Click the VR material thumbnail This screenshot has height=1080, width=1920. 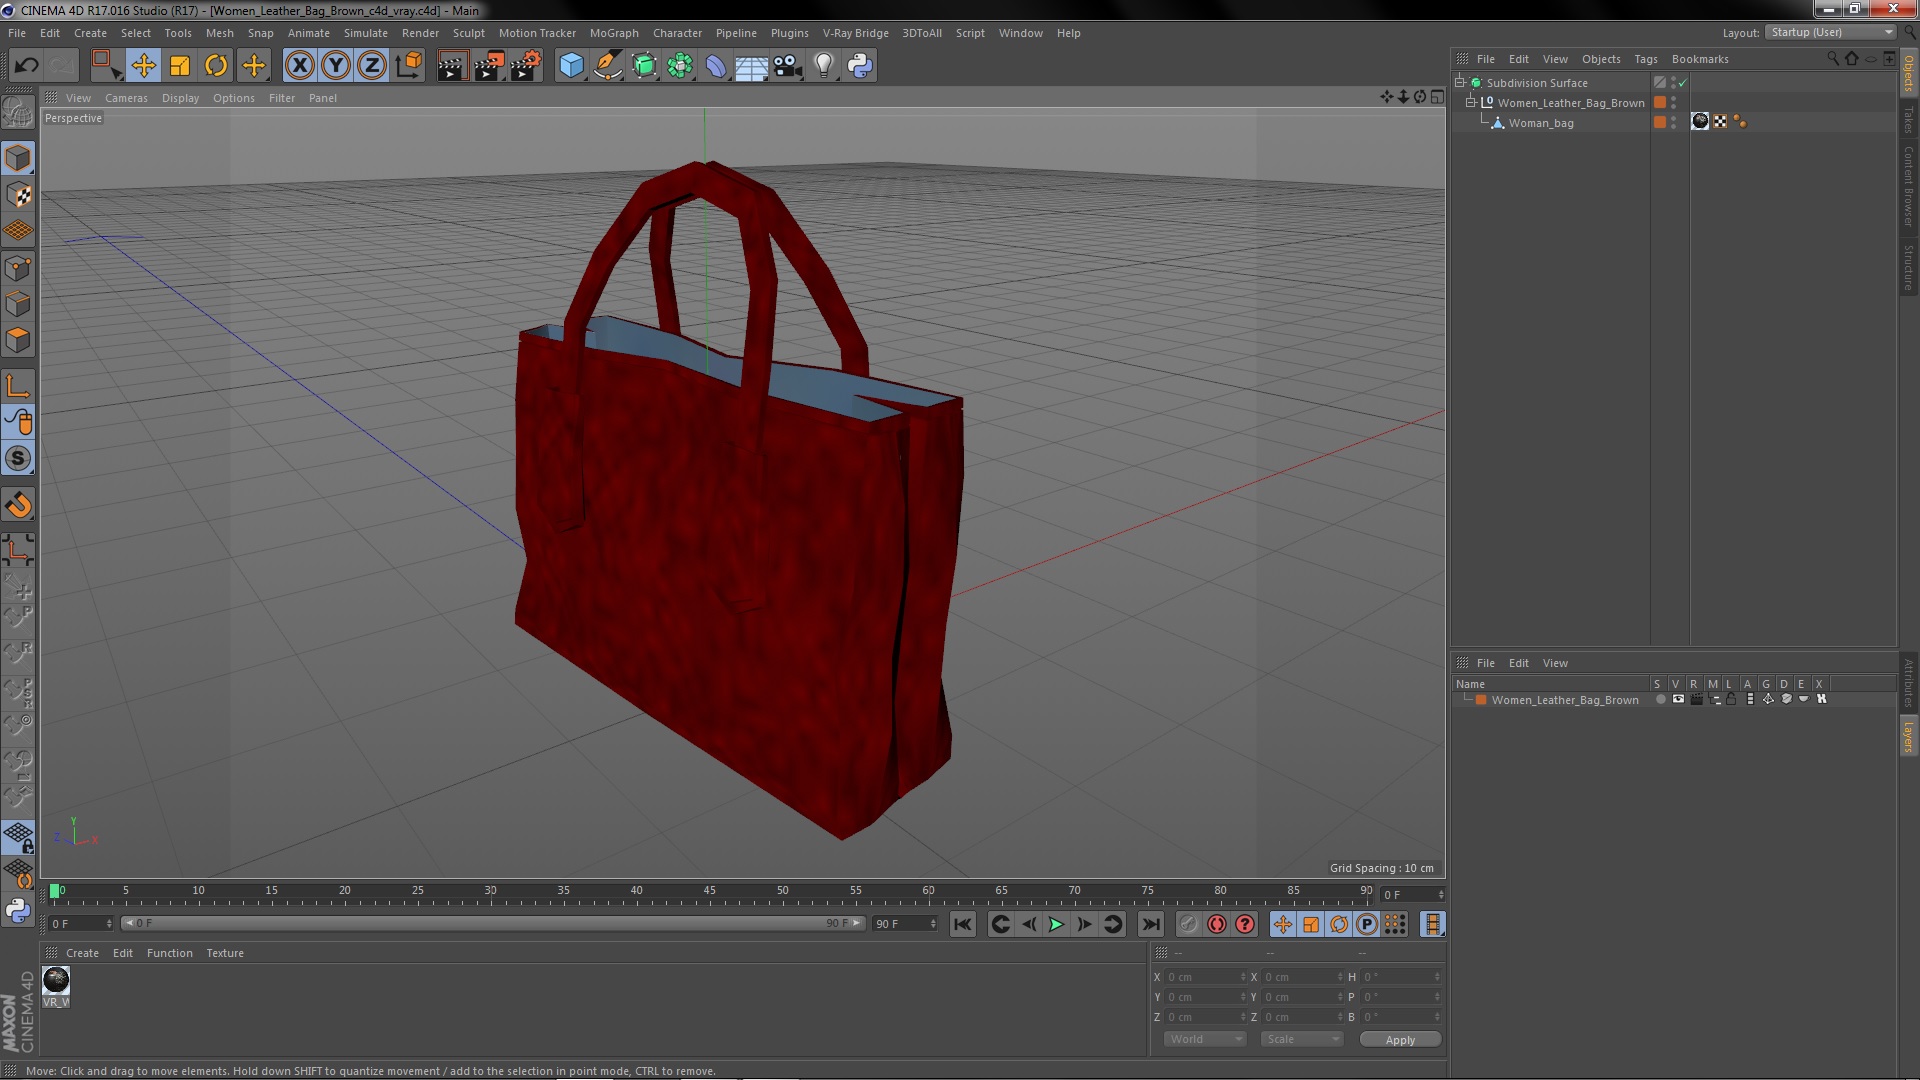tap(56, 980)
